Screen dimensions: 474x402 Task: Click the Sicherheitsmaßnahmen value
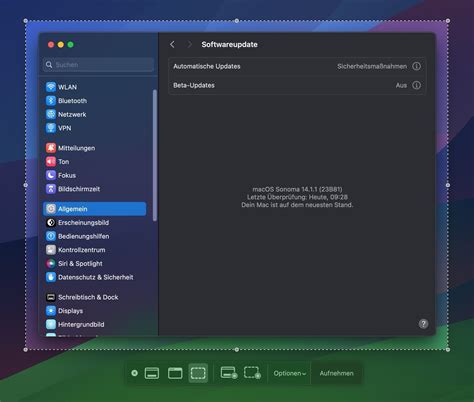pos(372,66)
